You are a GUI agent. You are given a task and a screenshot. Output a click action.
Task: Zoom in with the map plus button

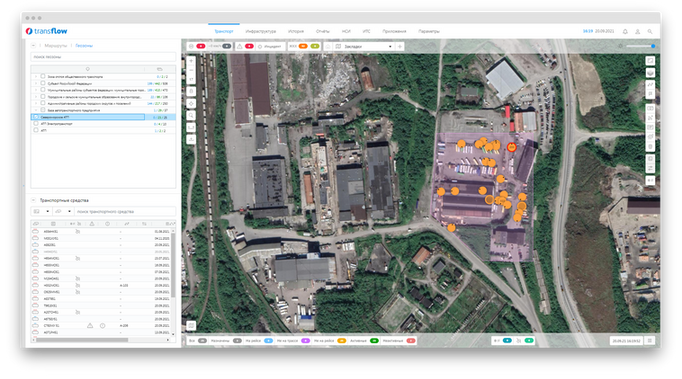(191, 61)
